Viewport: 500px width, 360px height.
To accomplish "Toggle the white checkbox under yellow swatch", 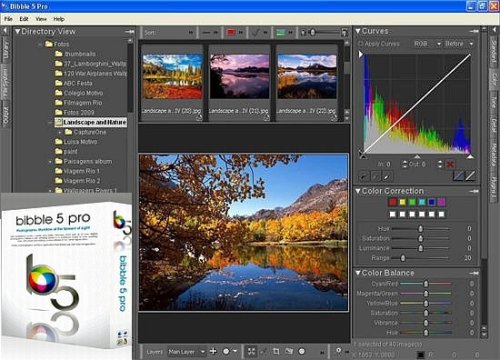I will coord(402,214).
